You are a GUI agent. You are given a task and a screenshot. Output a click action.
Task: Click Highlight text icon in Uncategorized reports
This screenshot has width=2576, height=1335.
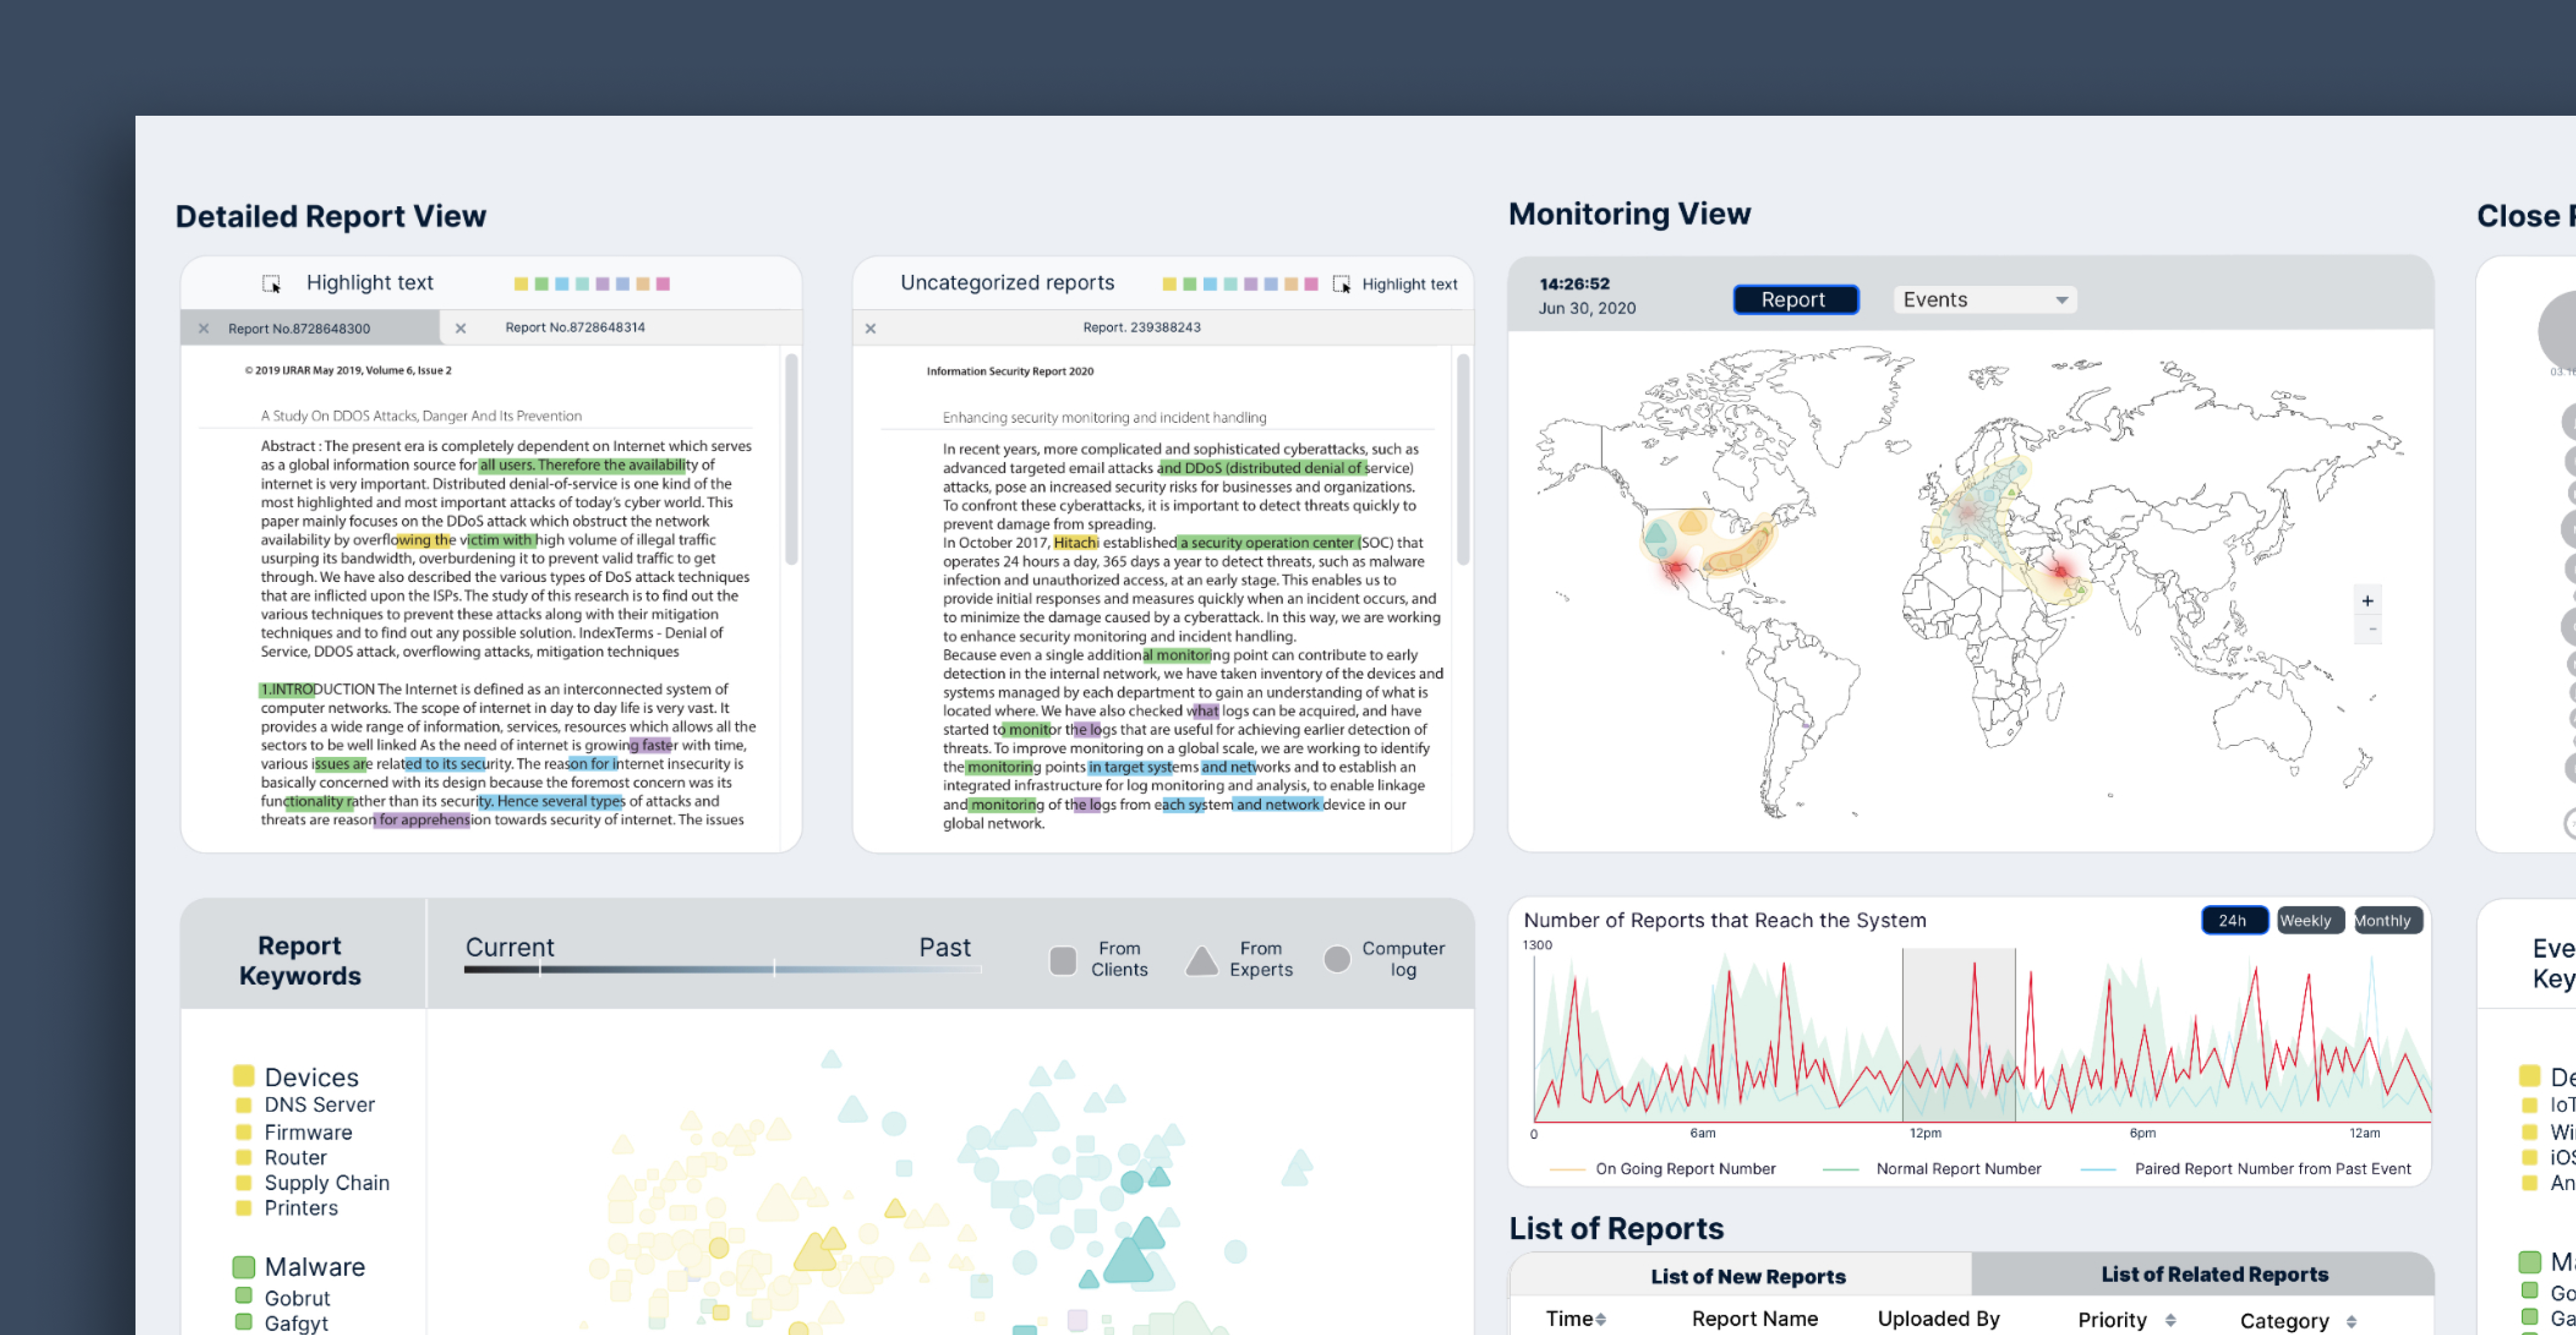point(1342,285)
